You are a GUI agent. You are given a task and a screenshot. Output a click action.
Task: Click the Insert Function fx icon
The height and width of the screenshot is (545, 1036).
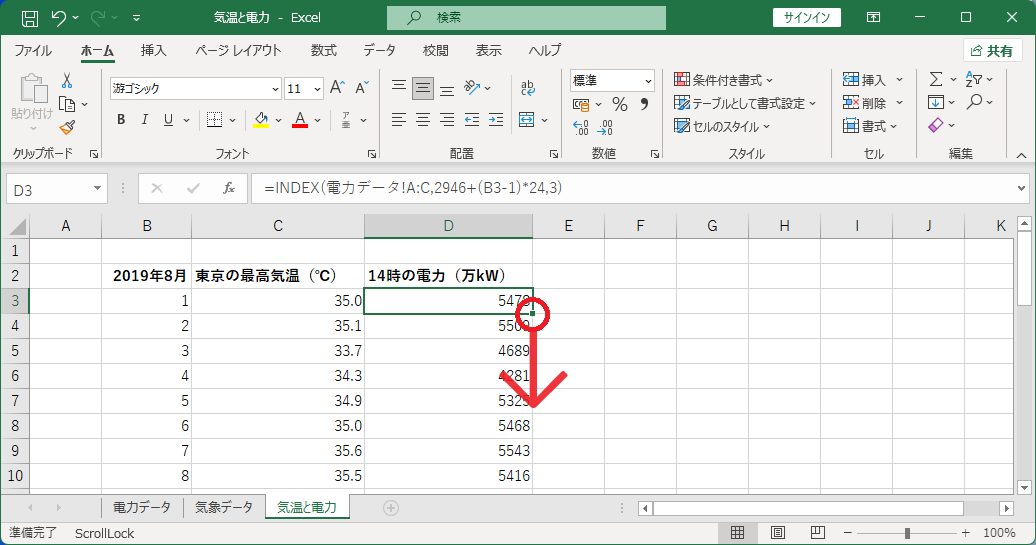(x=229, y=189)
